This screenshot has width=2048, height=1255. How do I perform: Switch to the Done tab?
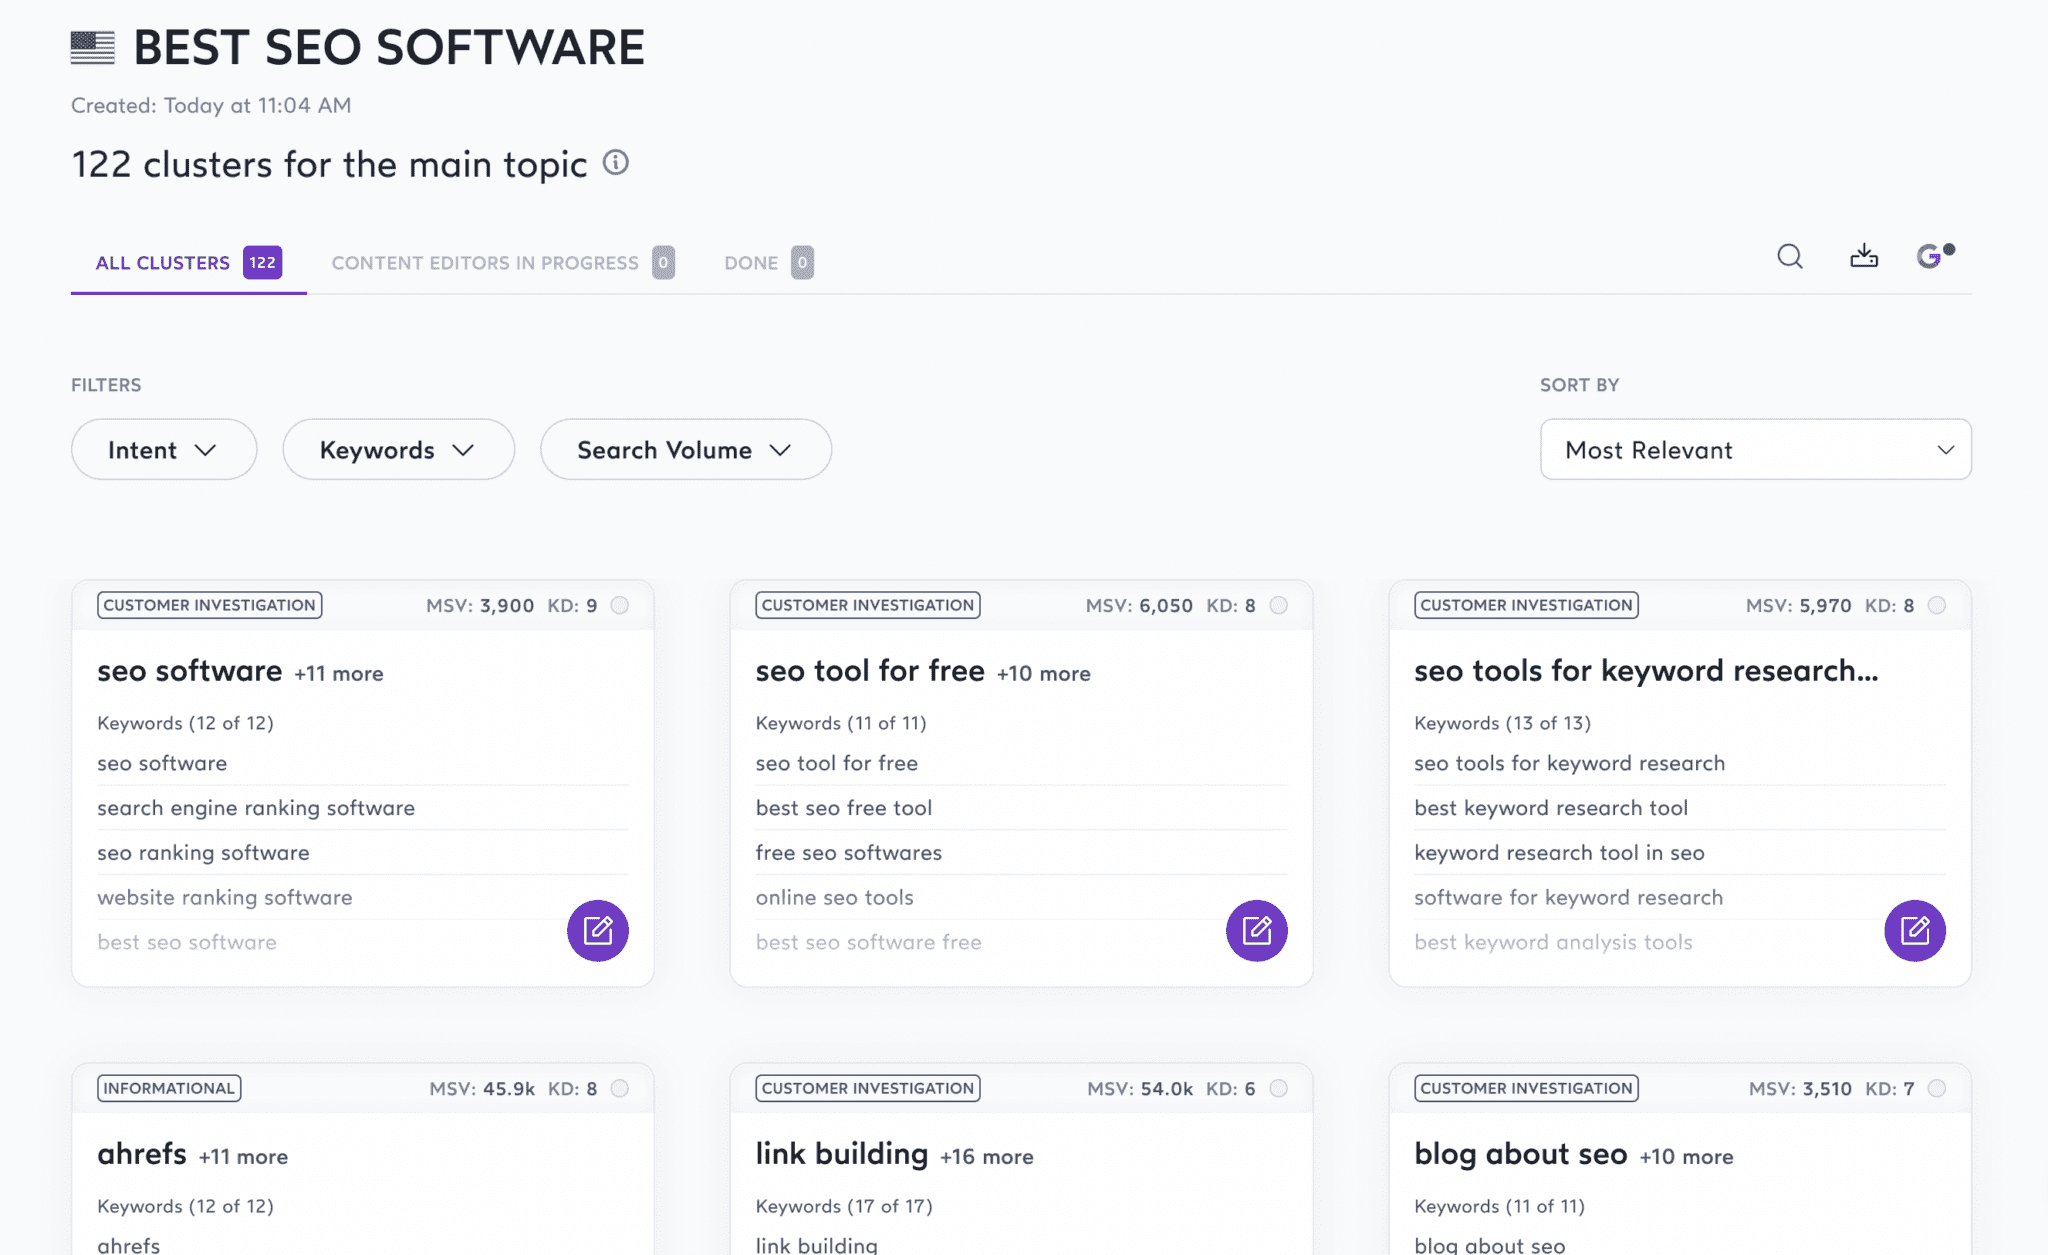(x=748, y=262)
